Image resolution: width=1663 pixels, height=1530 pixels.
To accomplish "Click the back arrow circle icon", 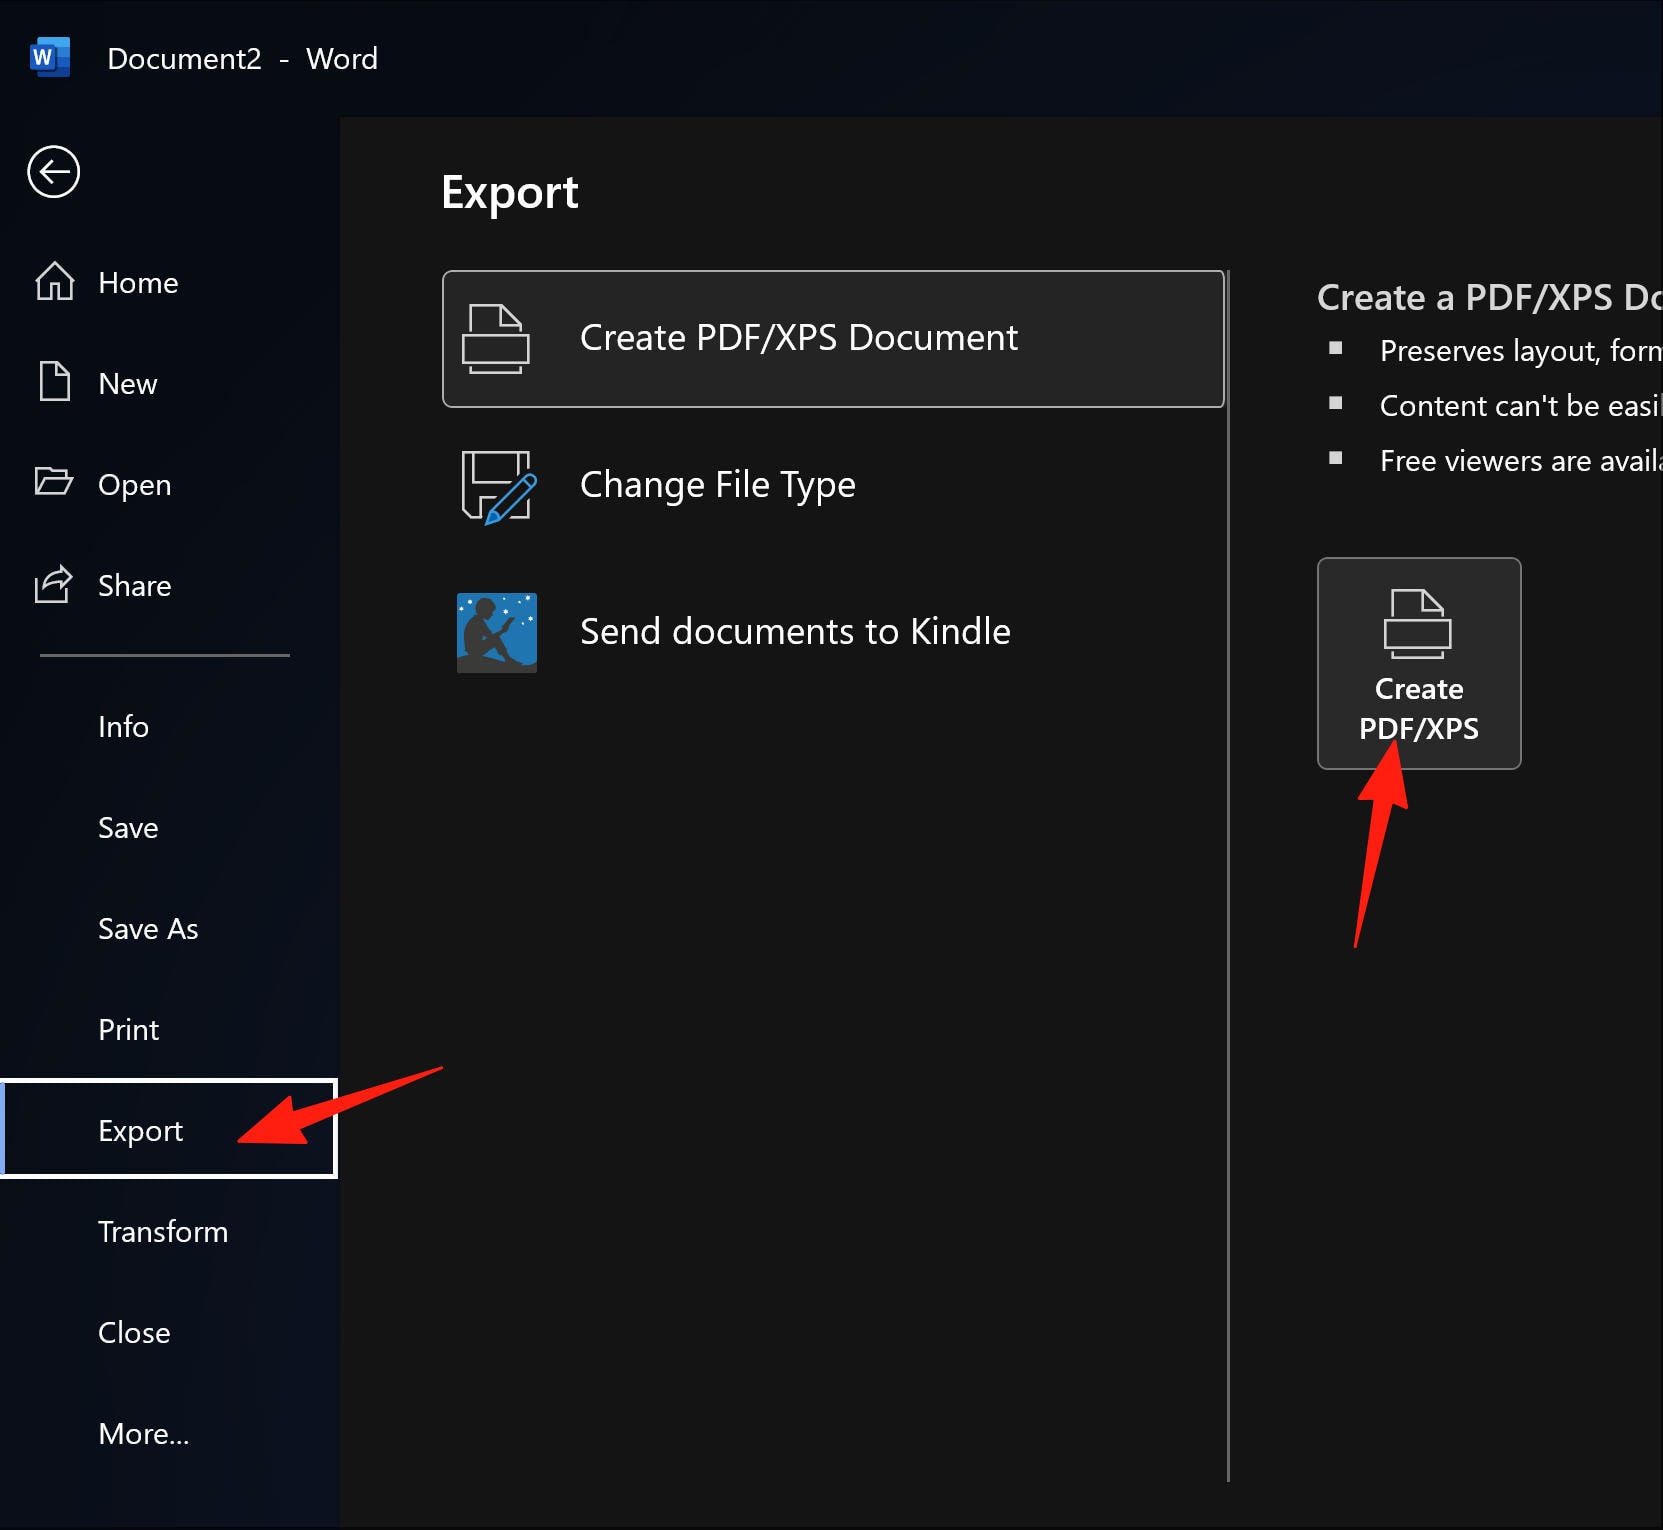I will (53, 172).
